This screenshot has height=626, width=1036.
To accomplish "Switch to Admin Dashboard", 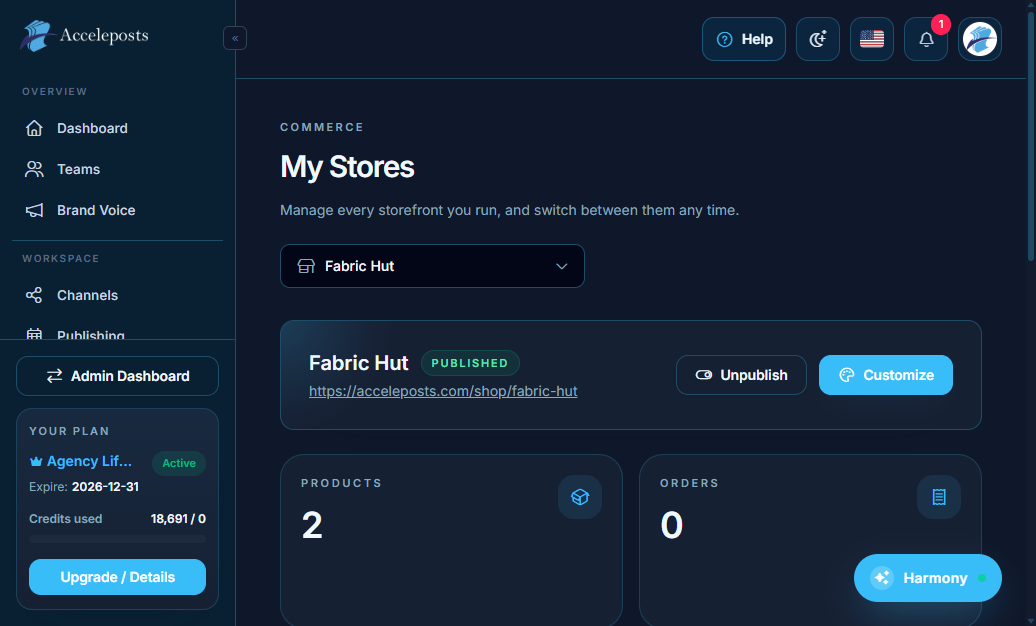I will pyautogui.click(x=118, y=376).
